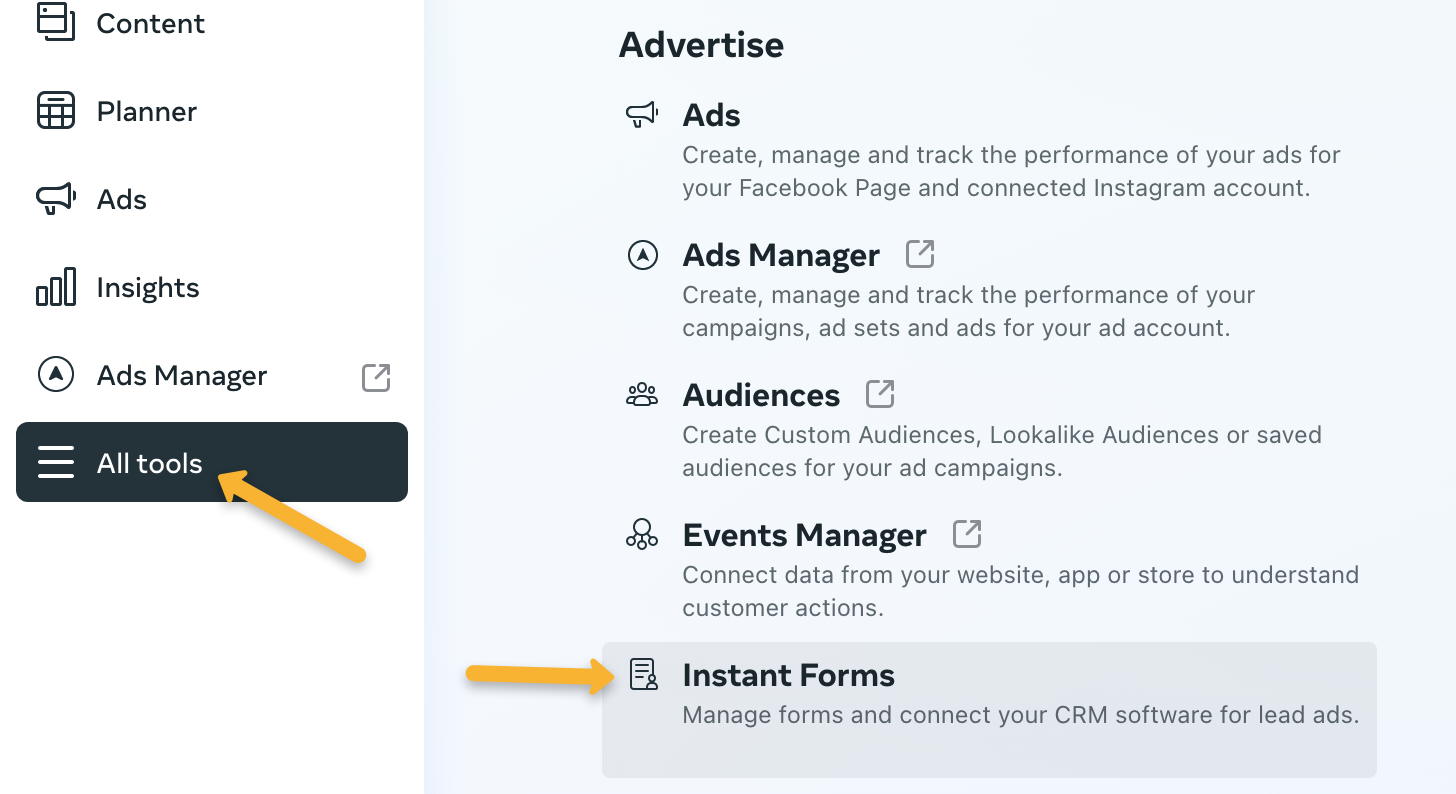1456x794 pixels.
Task: Select the All tools label in the sidebar
Action: (x=149, y=463)
